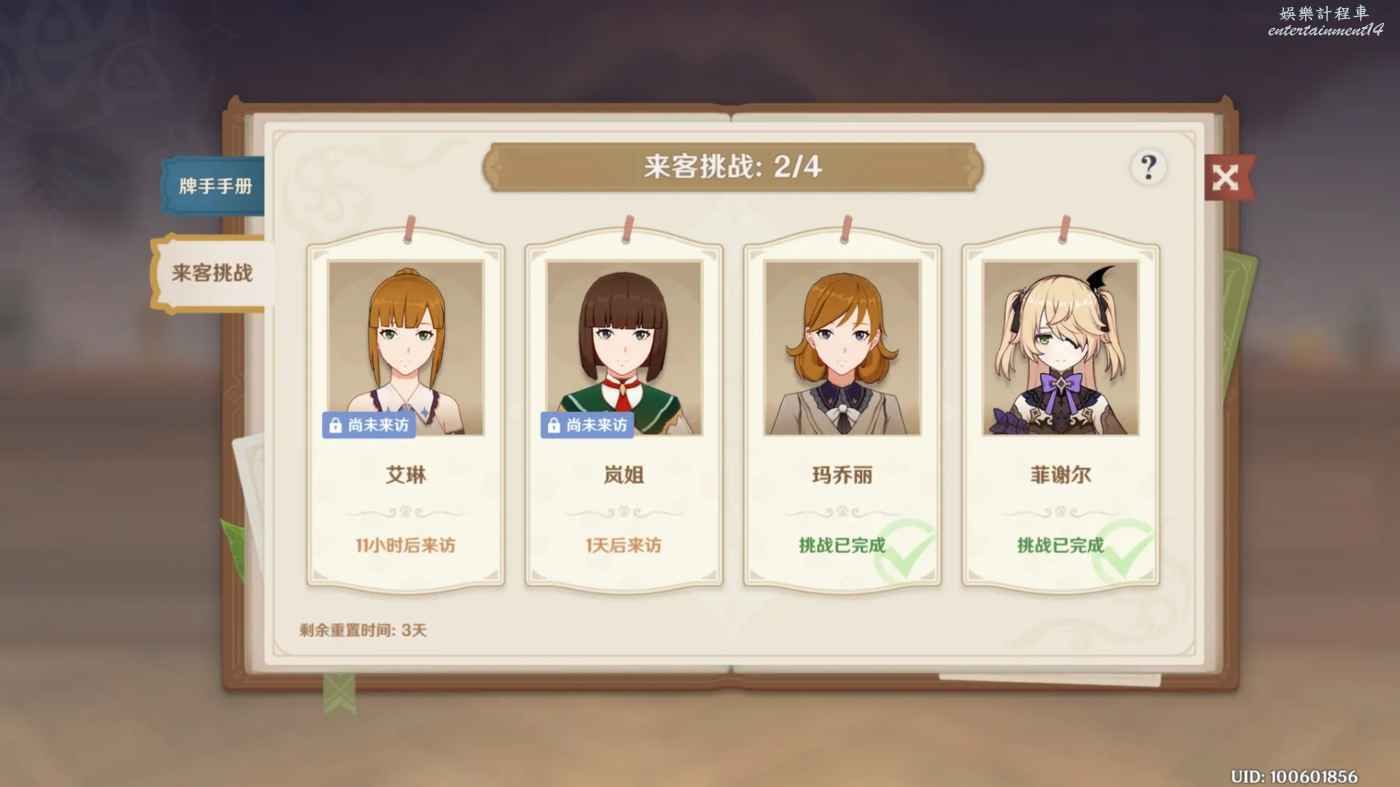This screenshot has height=787, width=1400.
Task: Click 挑战已完成 label under 玛乔丽
Action: click(842, 546)
